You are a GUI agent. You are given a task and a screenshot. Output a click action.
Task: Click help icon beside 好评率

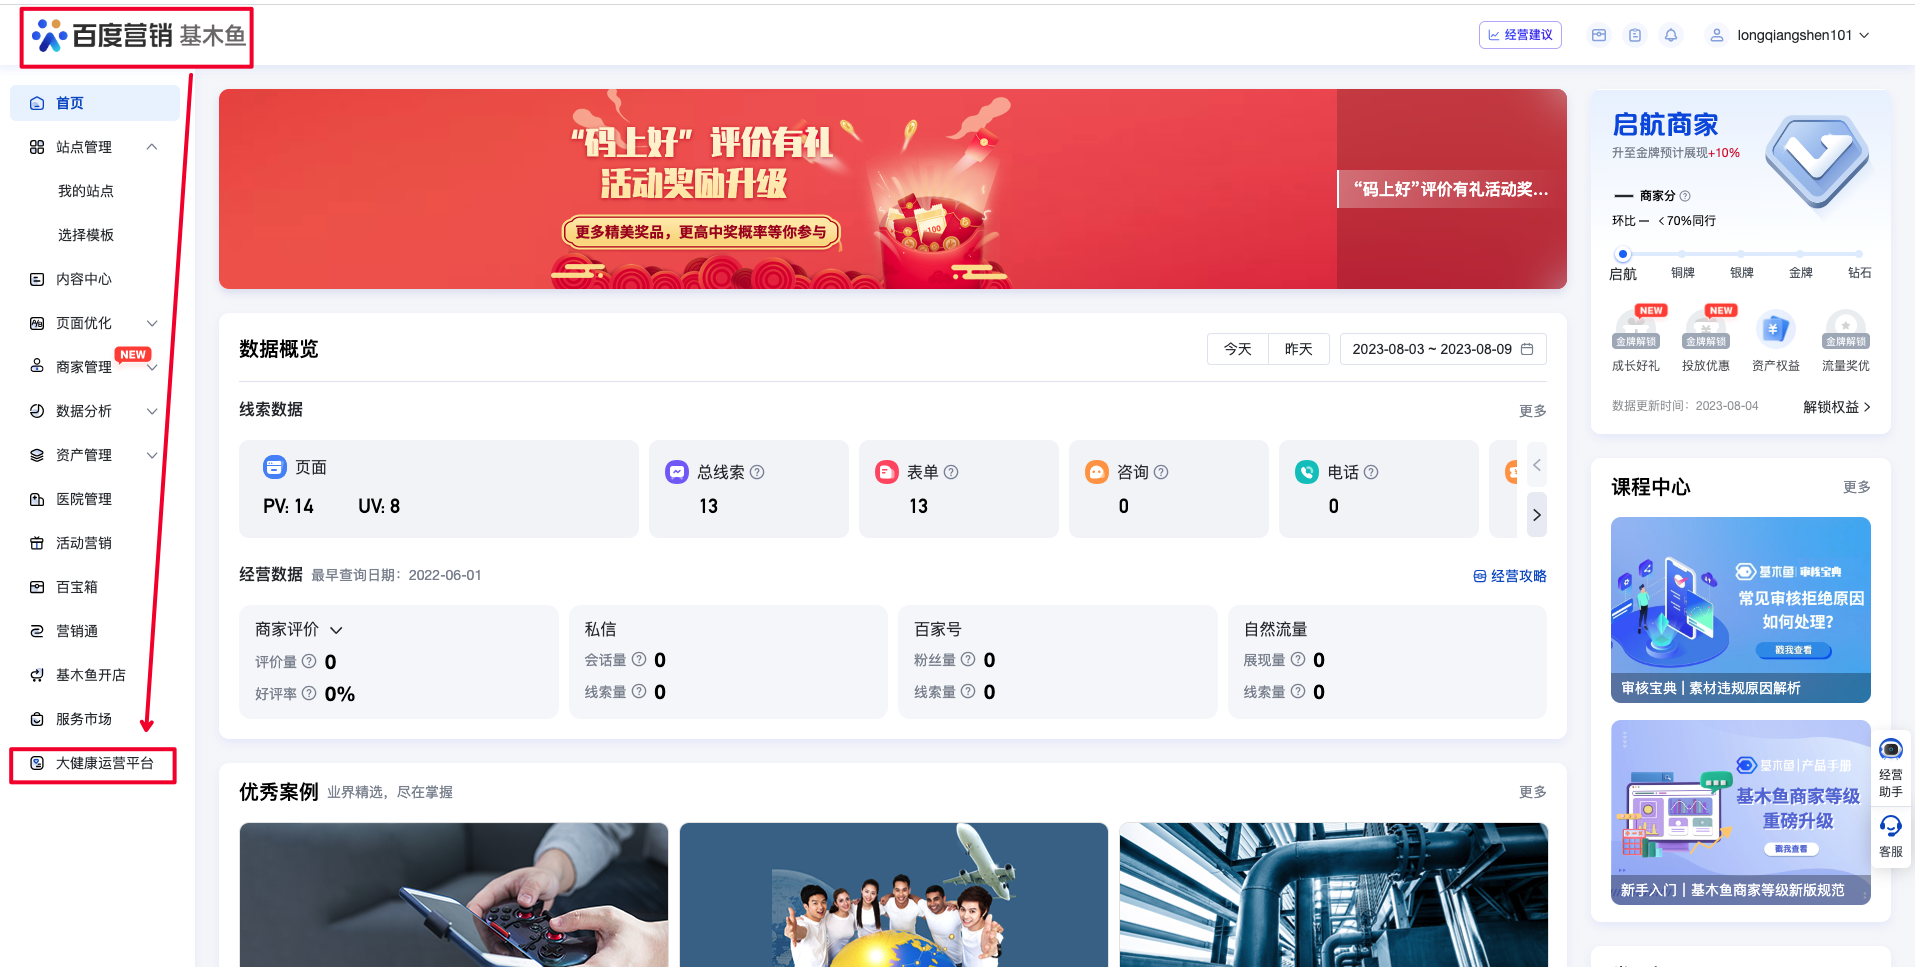coord(309,693)
